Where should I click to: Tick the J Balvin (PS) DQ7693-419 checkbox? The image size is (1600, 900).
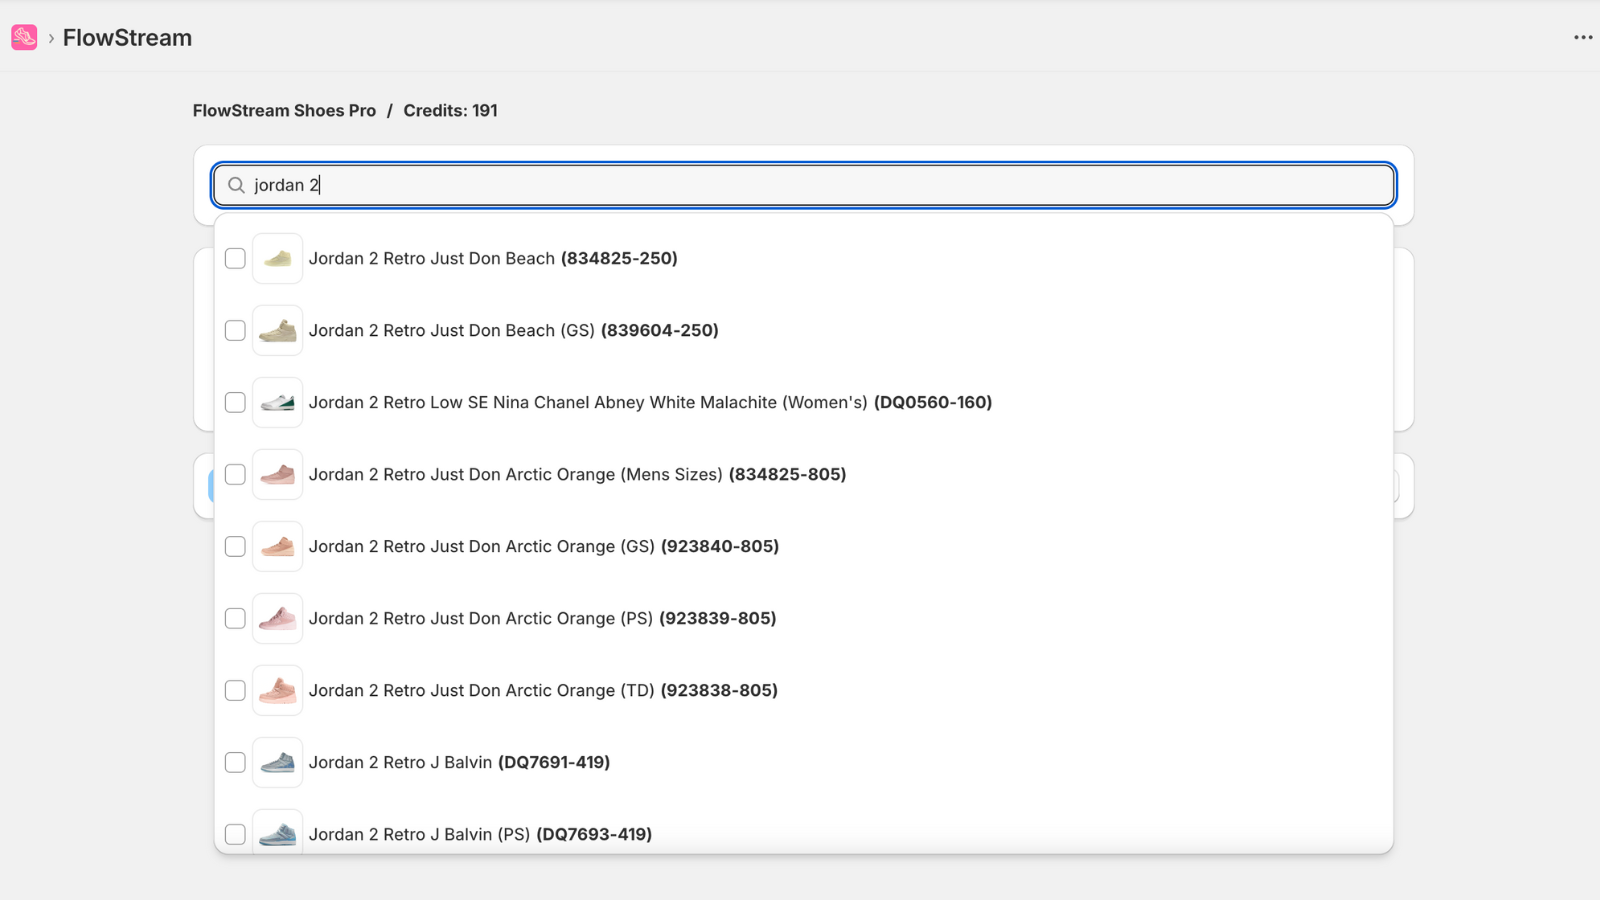[235, 834]
